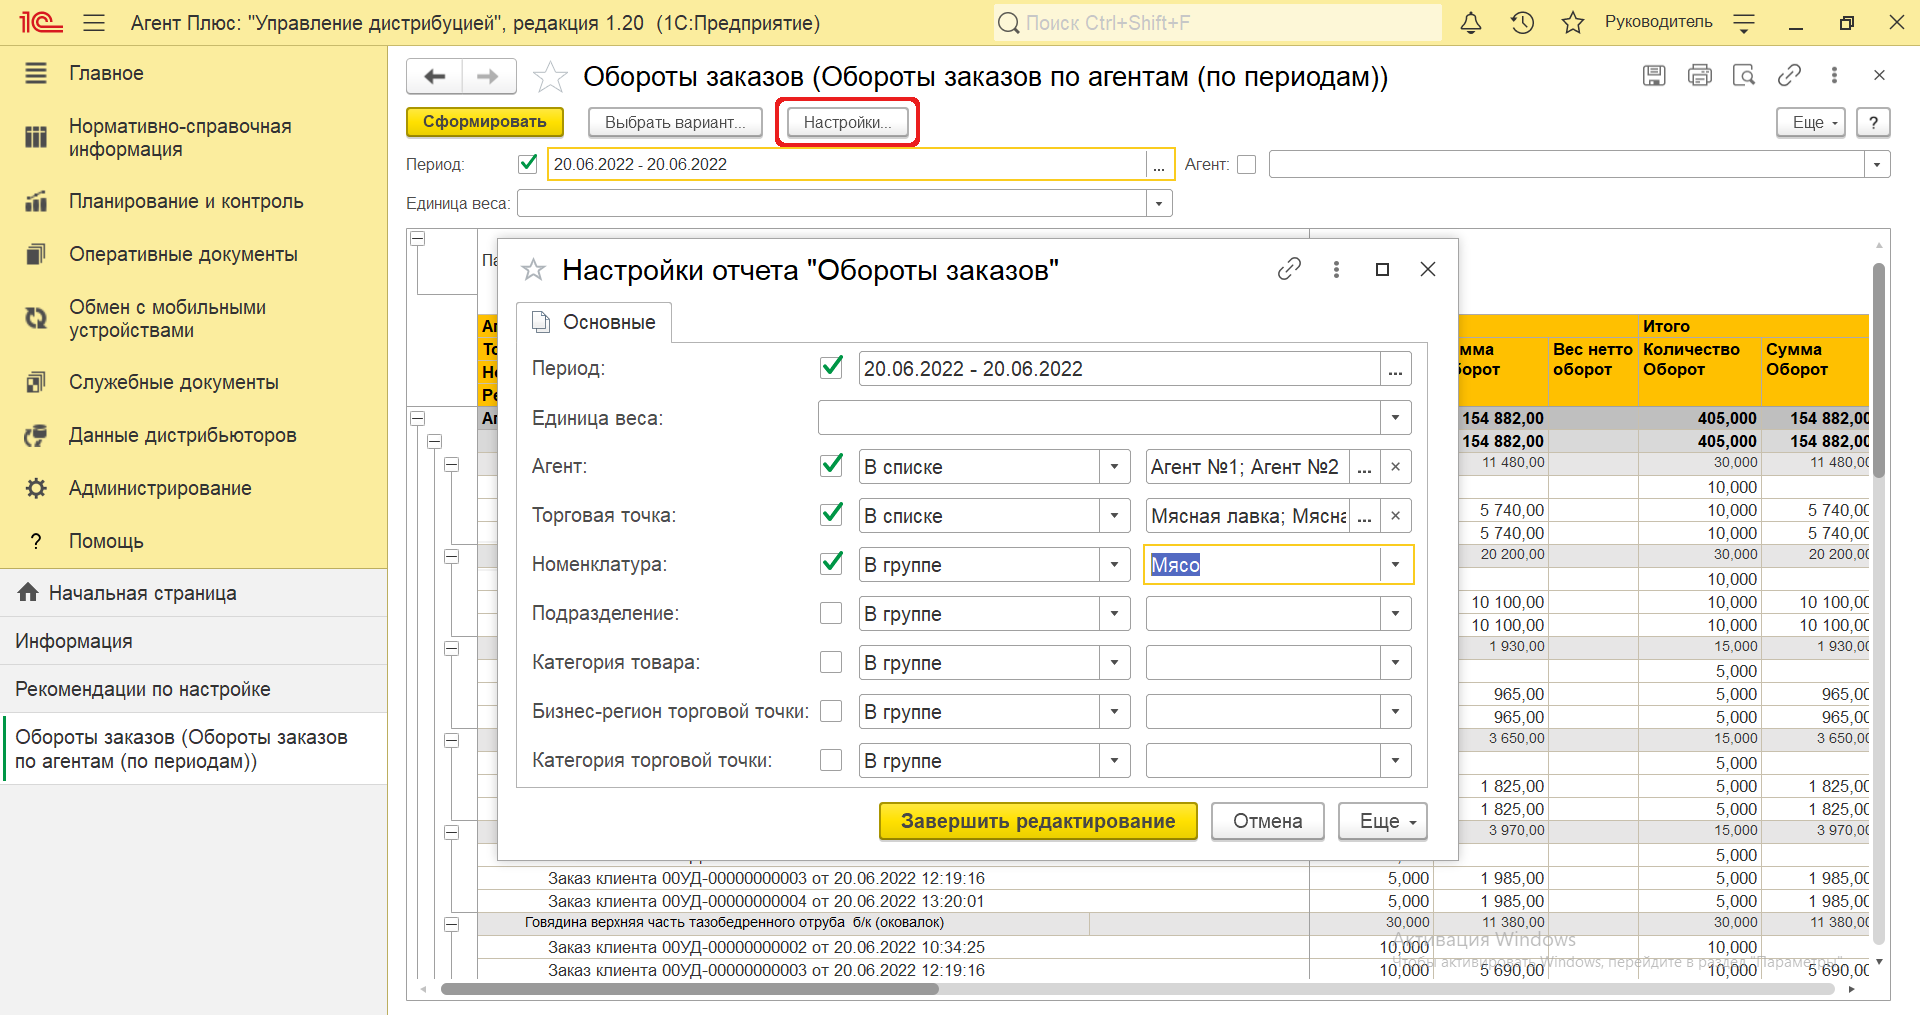Mark the settings dialog as a favorite
The image size is (1920, 1015).
coord(534,270)
